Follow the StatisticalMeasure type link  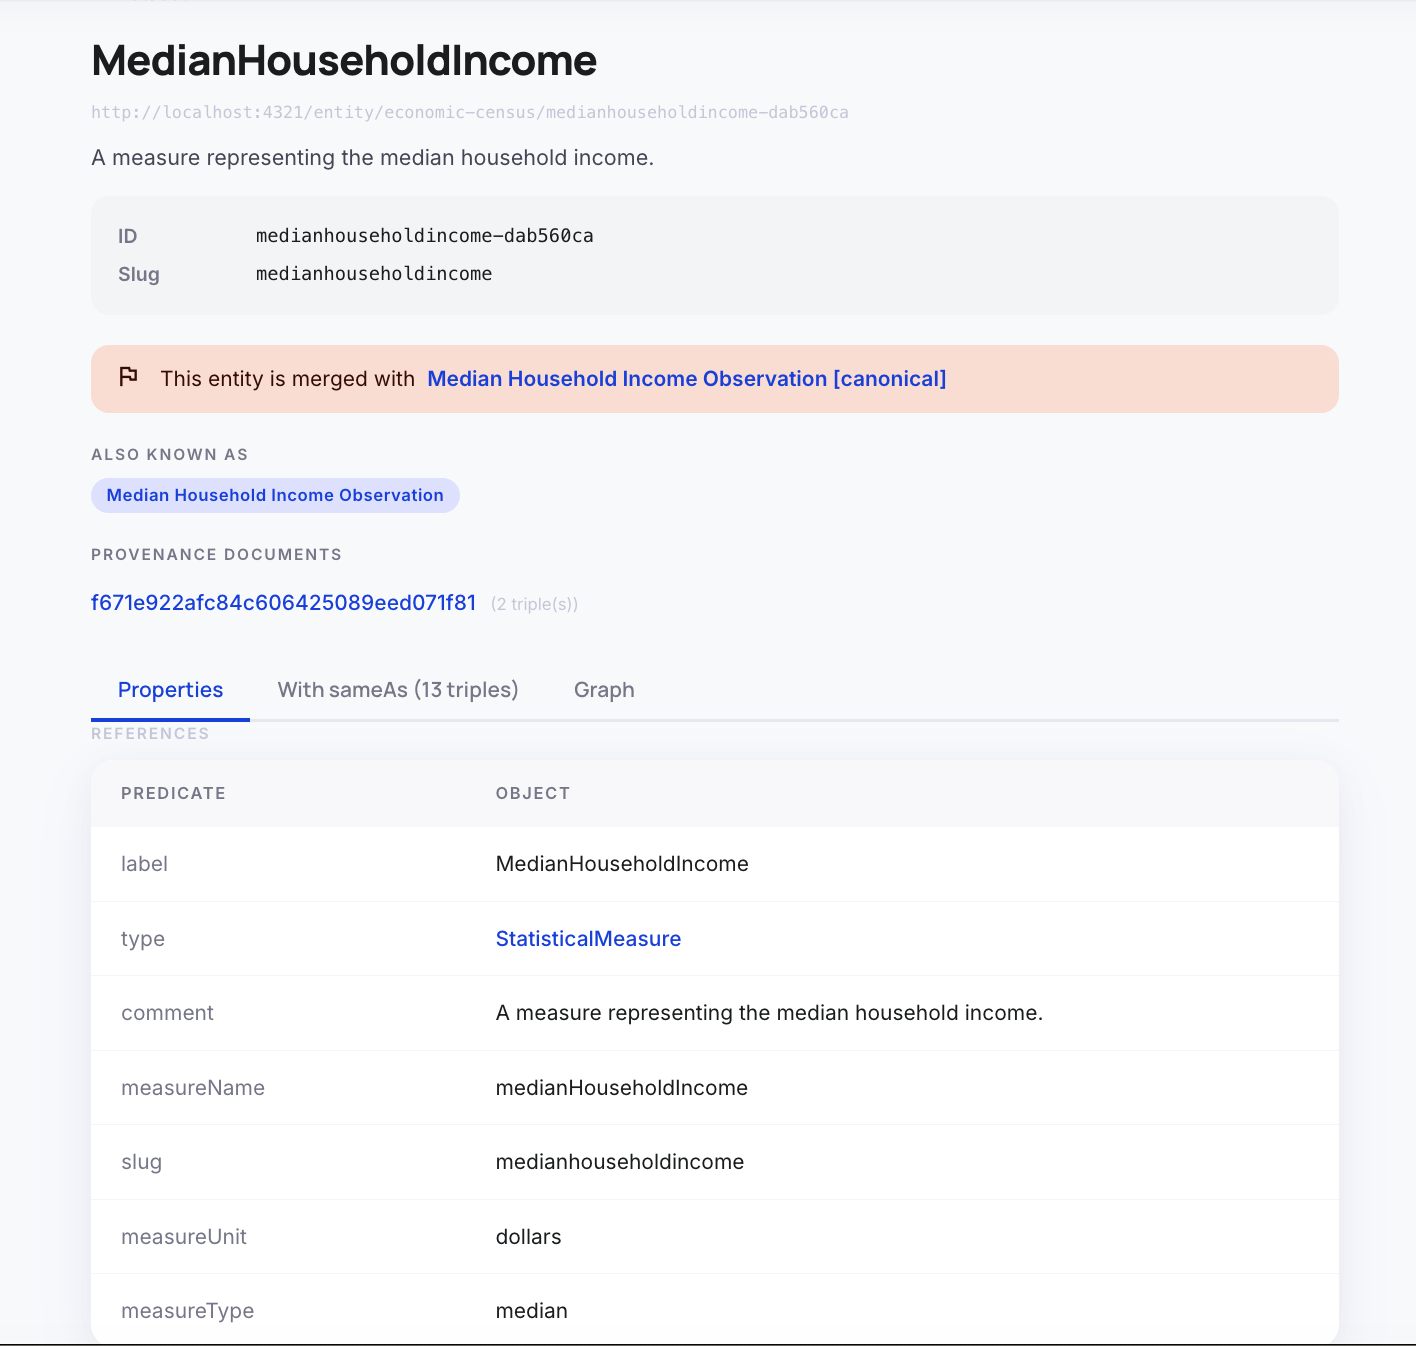[588, 939]
